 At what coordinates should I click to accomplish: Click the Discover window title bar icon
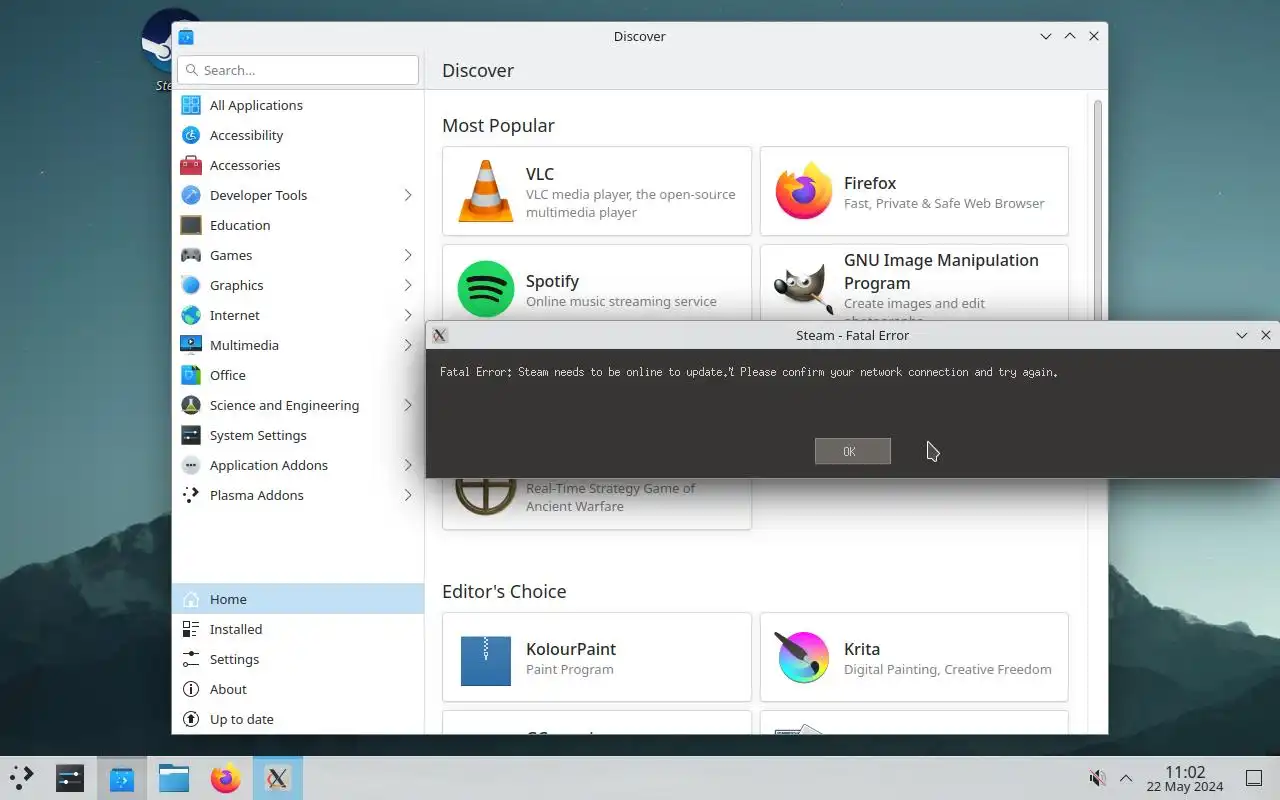pos(186,37)
